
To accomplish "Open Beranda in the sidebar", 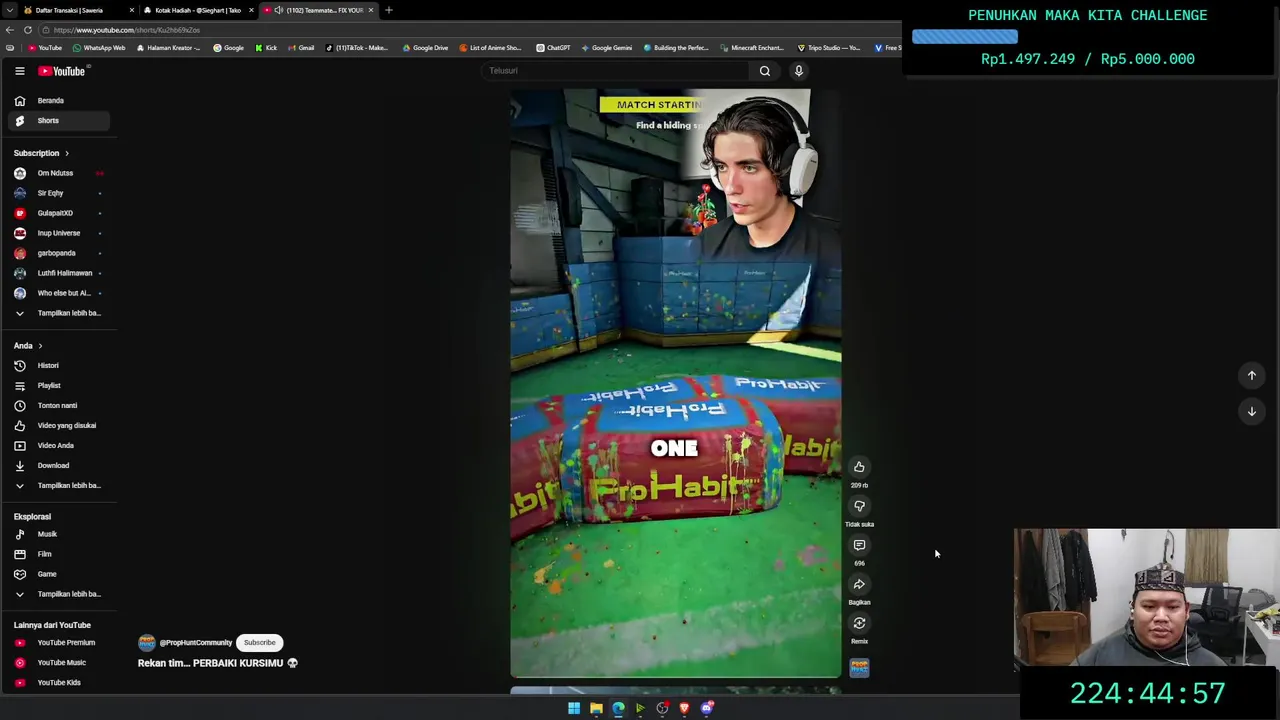I will pos(59,101).
